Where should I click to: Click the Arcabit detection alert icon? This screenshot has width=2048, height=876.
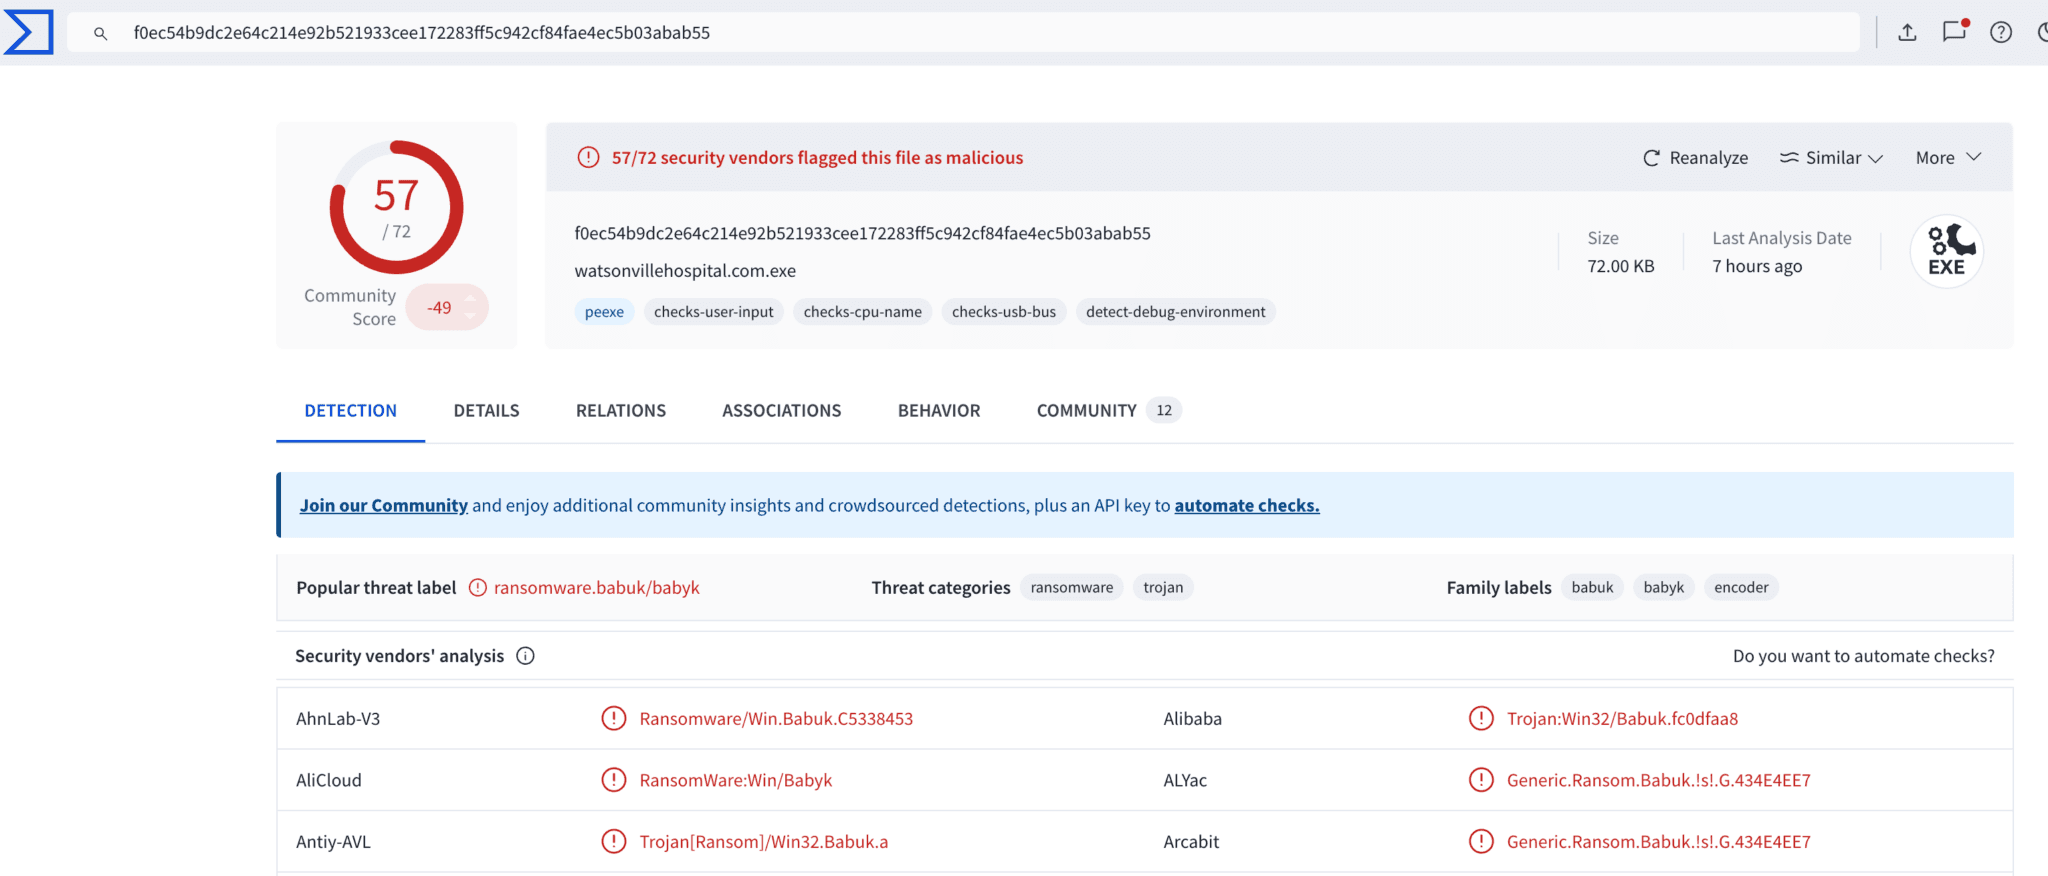(x=1480, y=842)
